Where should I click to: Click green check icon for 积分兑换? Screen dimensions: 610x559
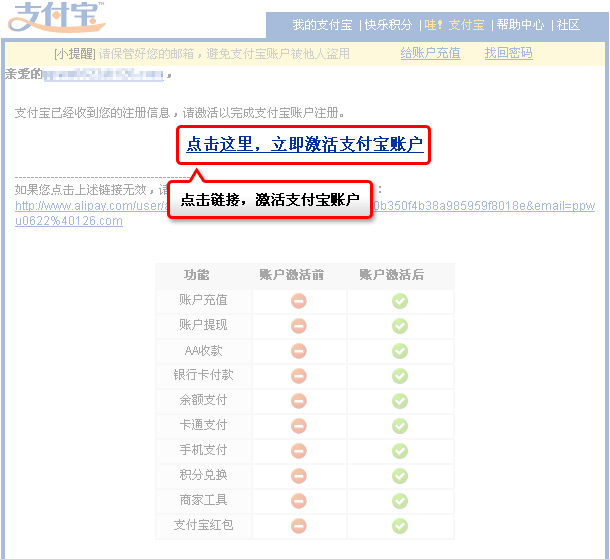click(x=400, y=476)
